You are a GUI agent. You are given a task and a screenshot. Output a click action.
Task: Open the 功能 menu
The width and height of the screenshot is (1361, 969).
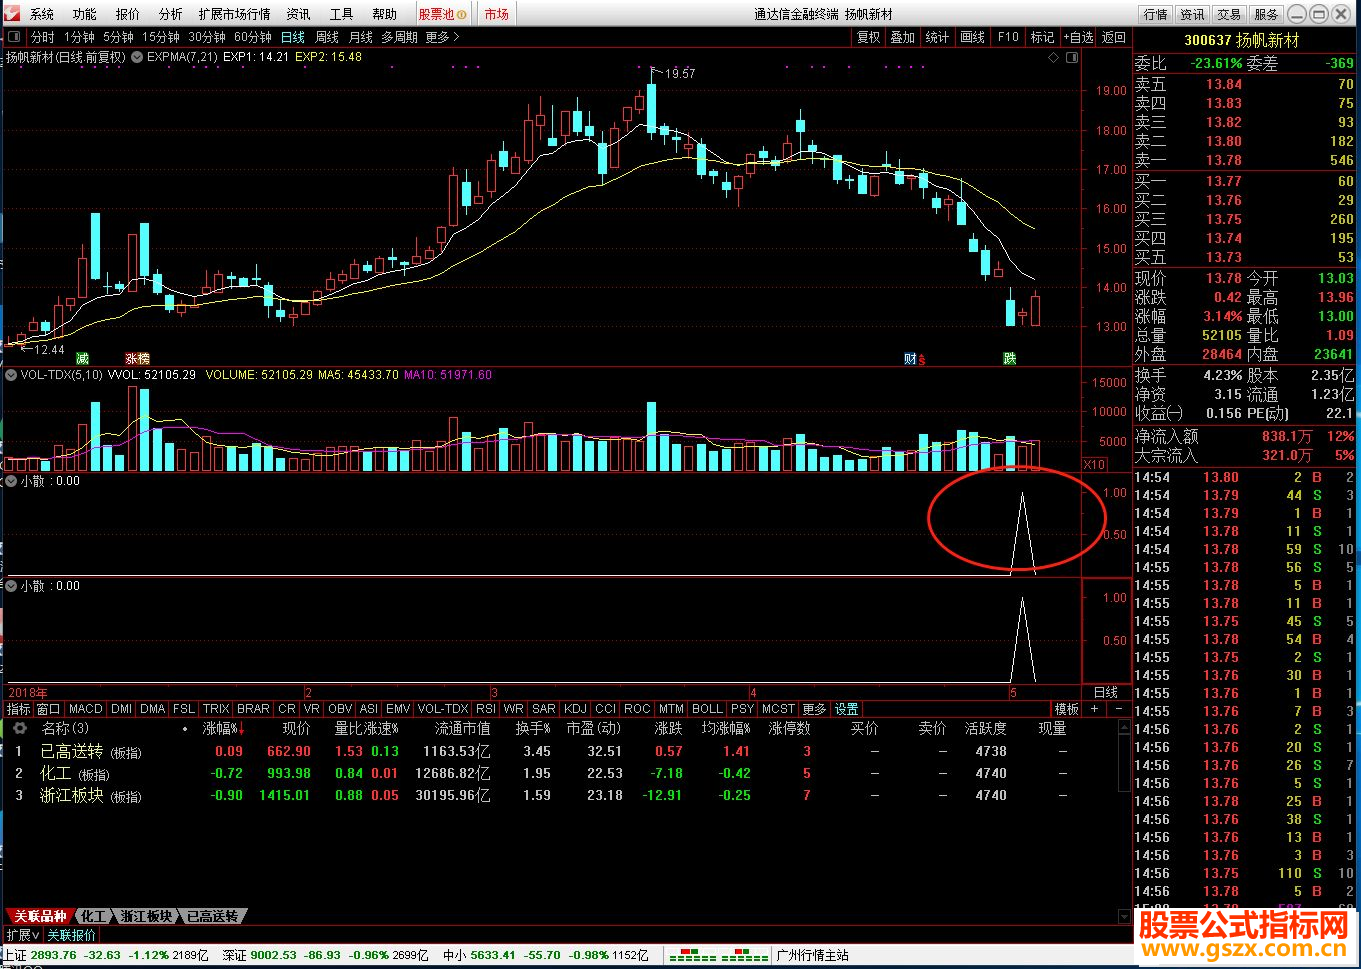click(85, 14)
